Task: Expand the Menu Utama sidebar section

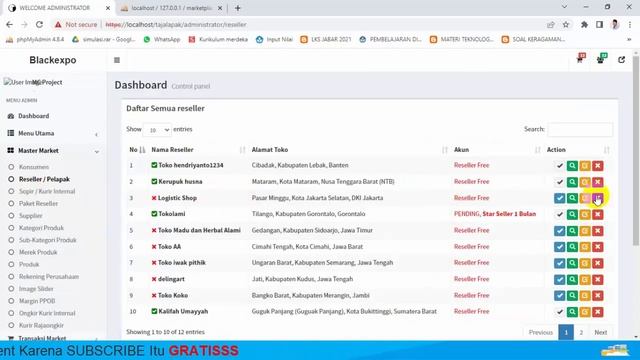Action: click(x=53, y=133)
